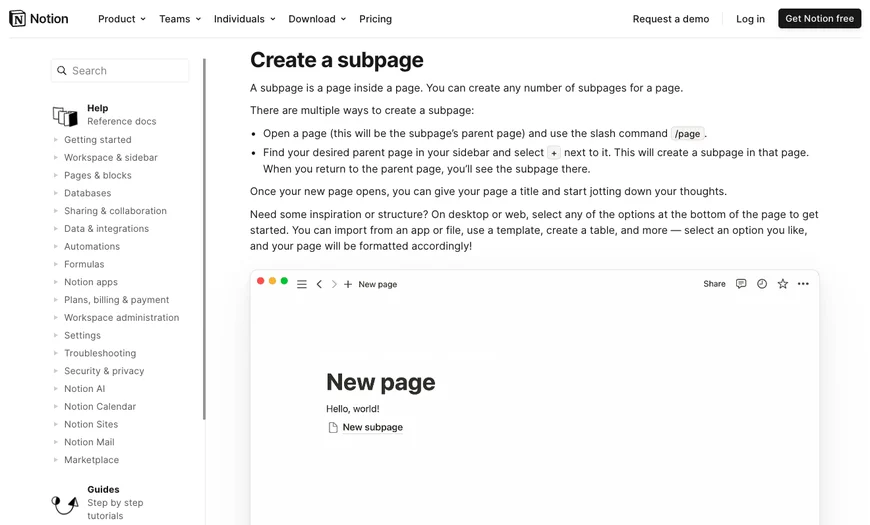Open the three-dot more options menu
Image resolution: width=870 pixels, height=525 pixels.
[803, 284]
